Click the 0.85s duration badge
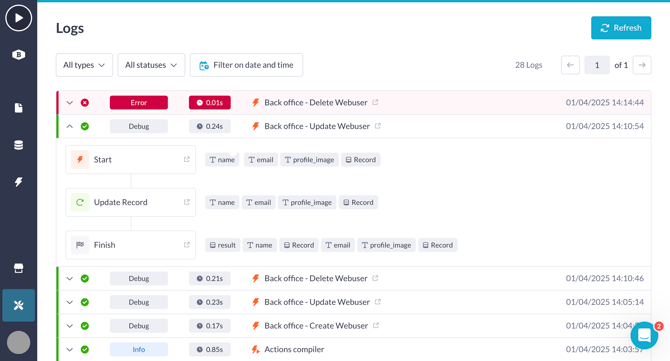 click(210, 349)
